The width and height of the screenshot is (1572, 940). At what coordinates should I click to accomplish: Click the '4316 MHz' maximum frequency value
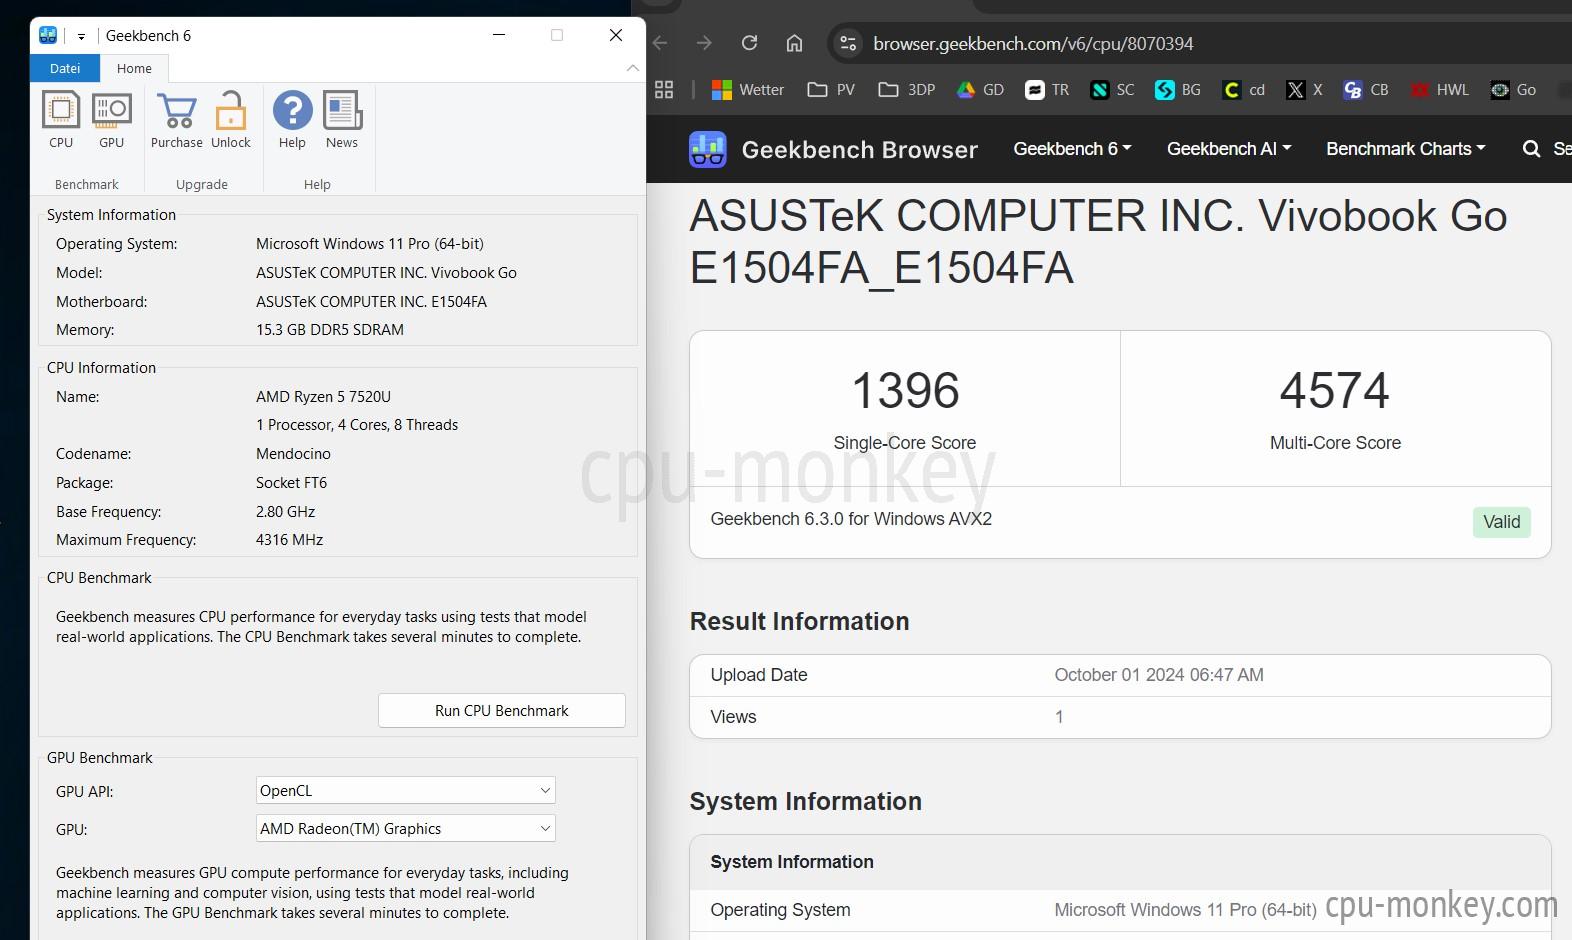tap(289, 539)
